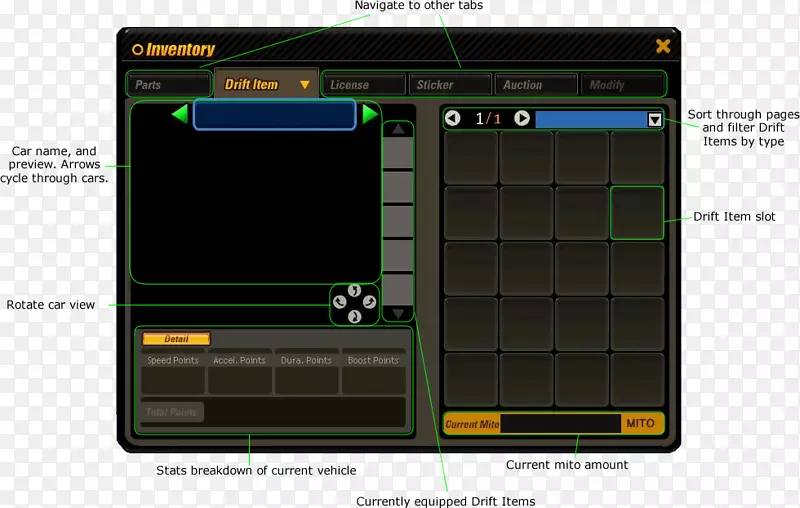Click the blue car name field
The height and width of the screenshot is (508, 800).
coord(274,115)
